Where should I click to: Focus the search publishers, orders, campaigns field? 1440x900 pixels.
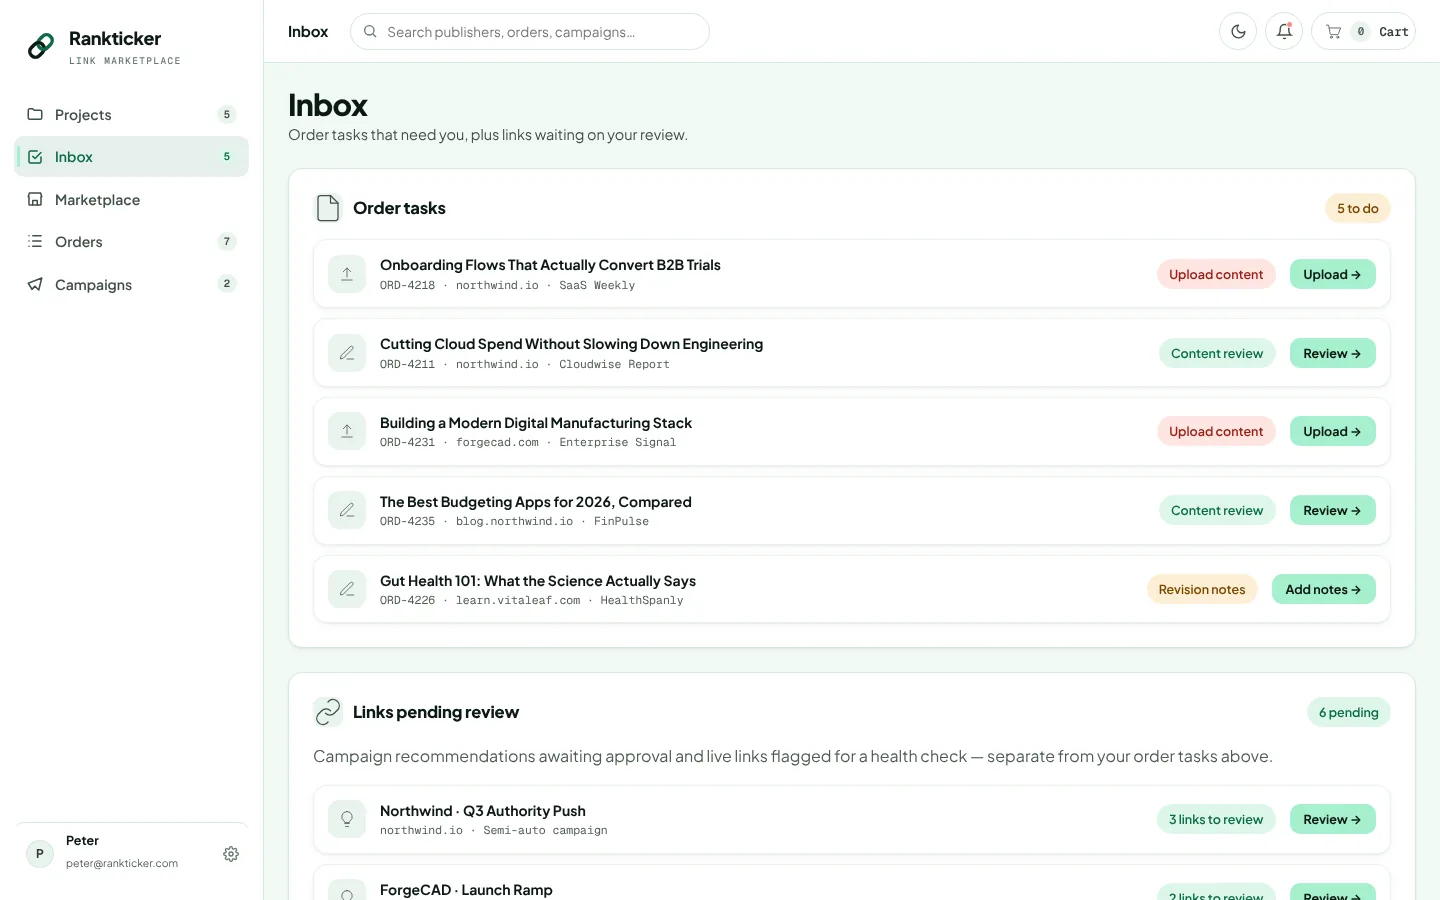pyautogui.click(x=530, y=31)
